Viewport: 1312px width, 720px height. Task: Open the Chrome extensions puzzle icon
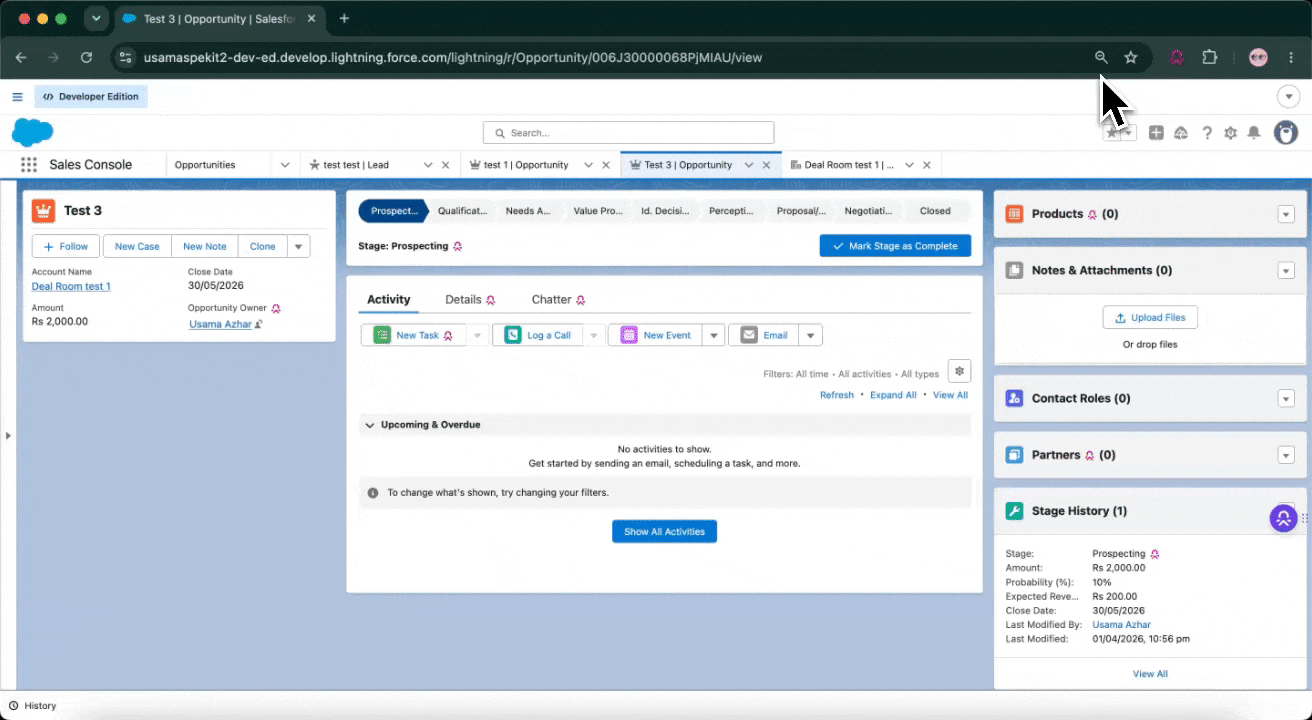[1210, 58]
